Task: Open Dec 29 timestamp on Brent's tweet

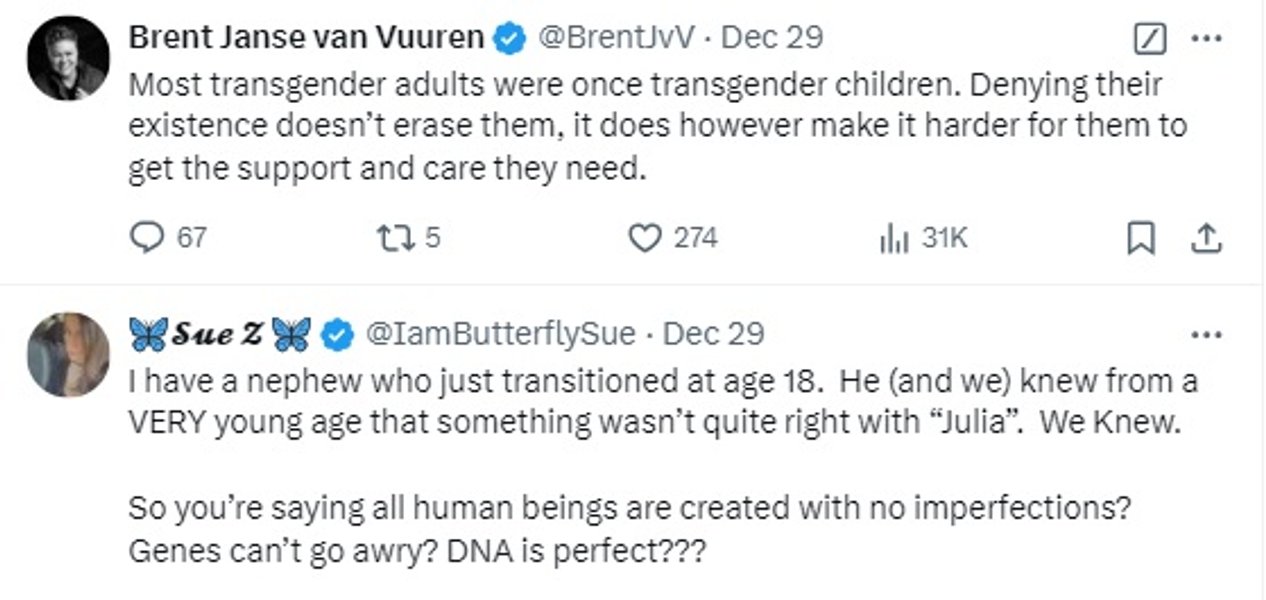Action: [772, 38]
